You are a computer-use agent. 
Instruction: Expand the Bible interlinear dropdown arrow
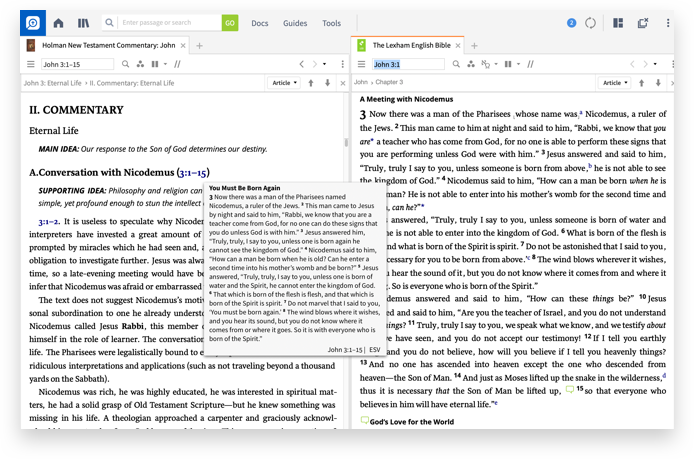[x=496, y=64]
